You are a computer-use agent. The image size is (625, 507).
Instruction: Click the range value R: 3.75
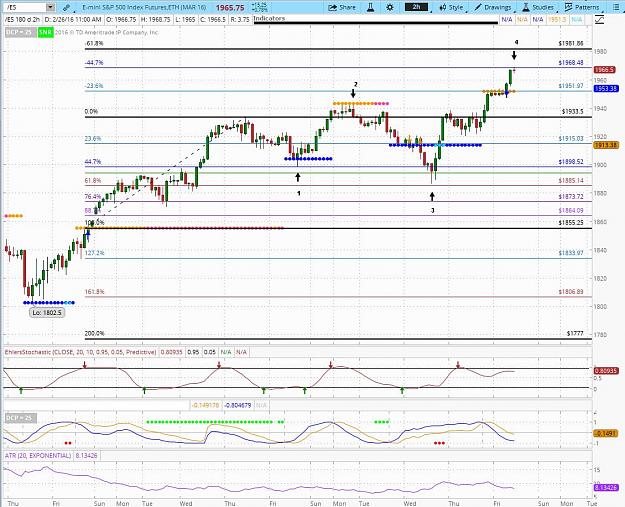[240, 19]
